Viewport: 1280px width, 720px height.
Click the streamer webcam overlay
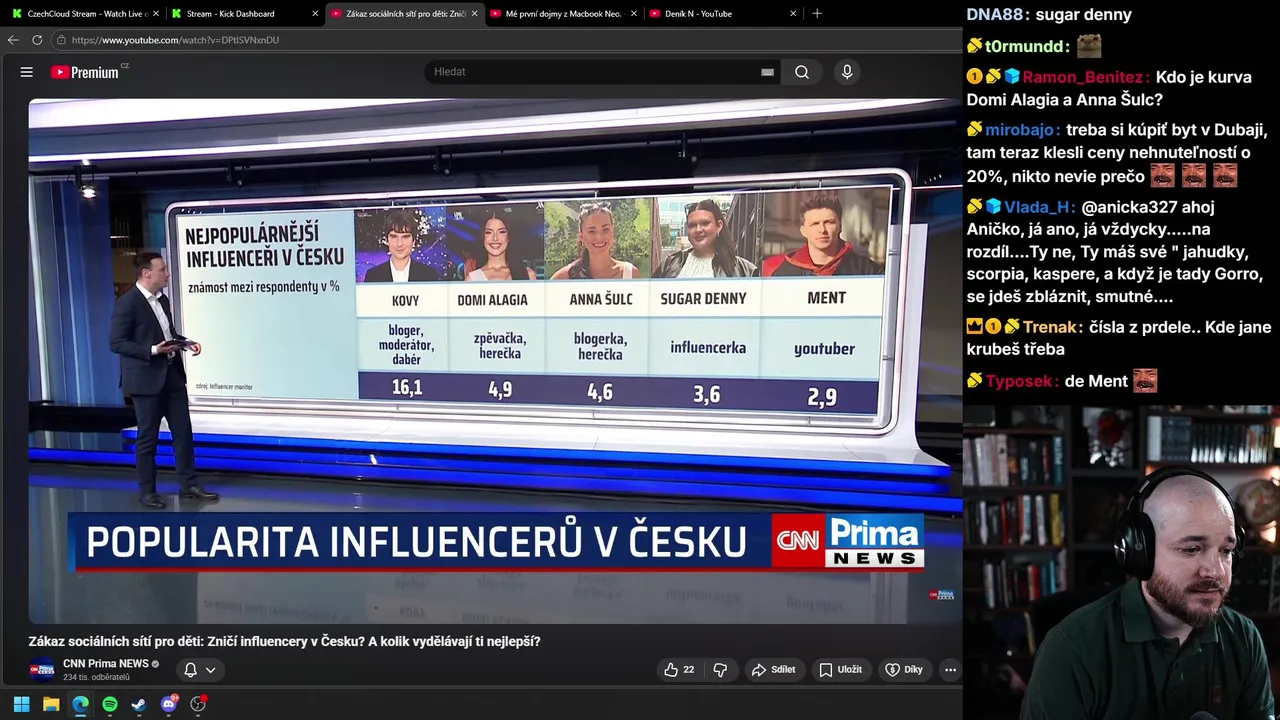(1121, 562)
